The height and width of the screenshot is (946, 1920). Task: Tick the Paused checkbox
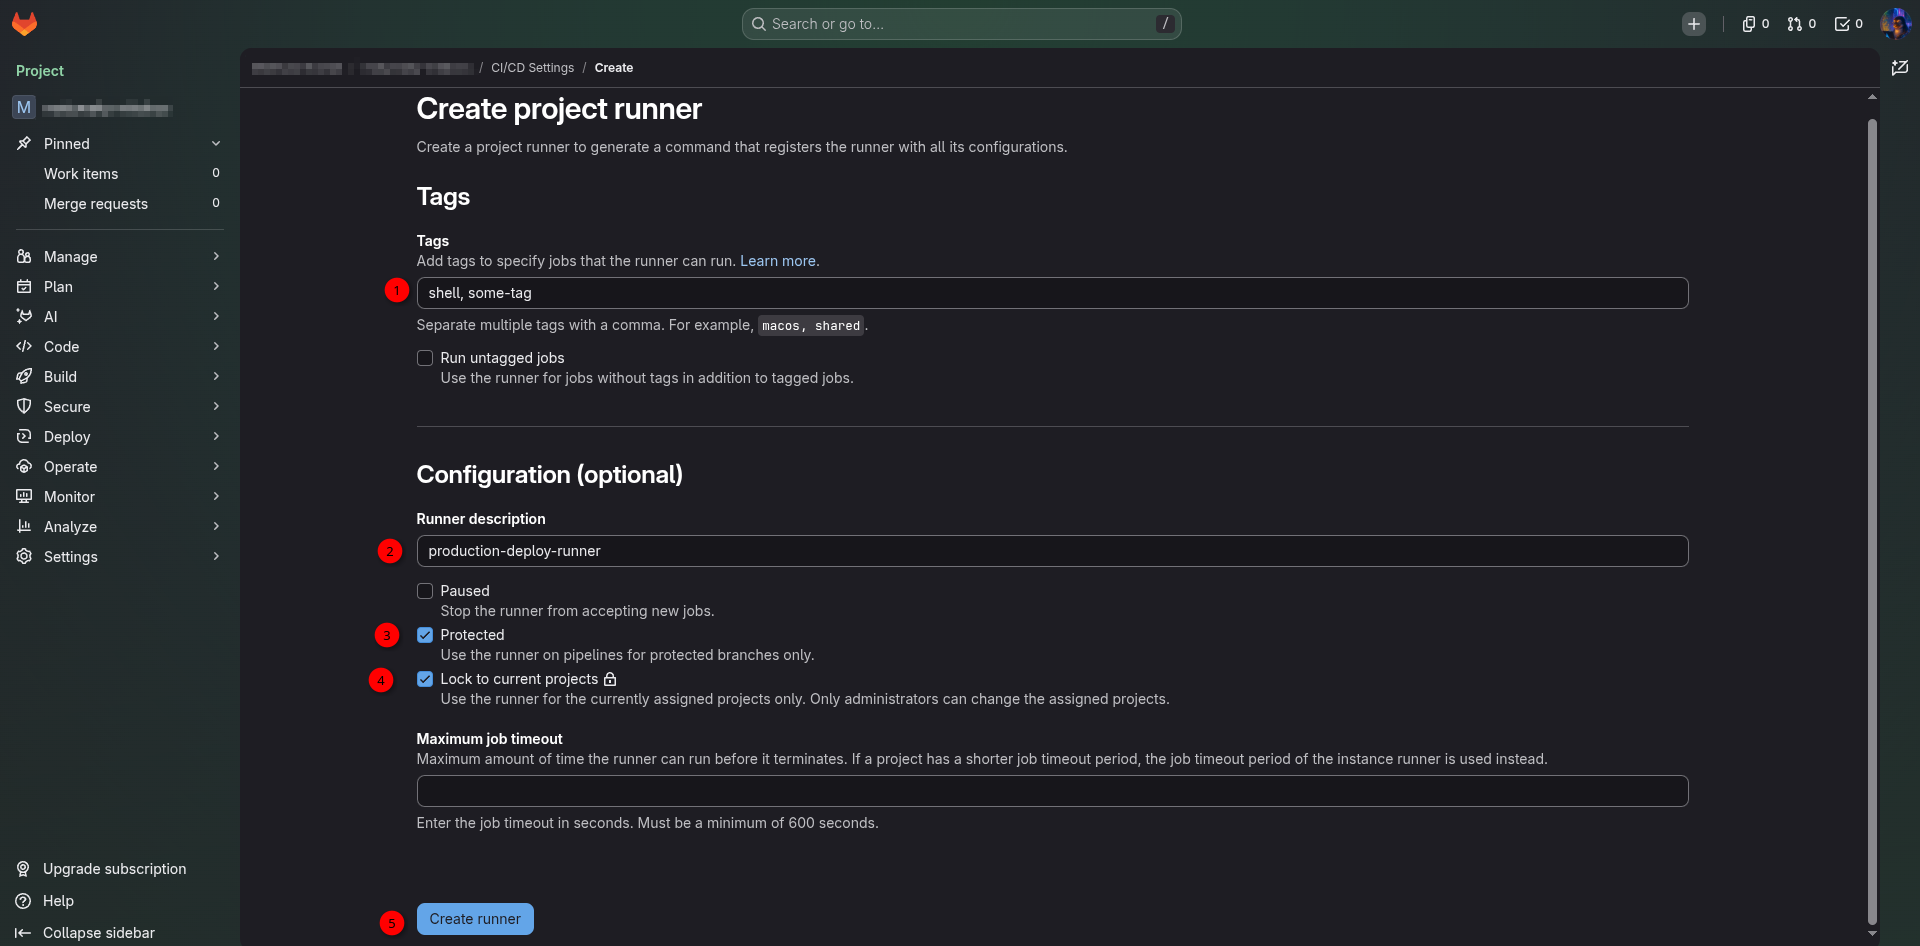(425, 591)
